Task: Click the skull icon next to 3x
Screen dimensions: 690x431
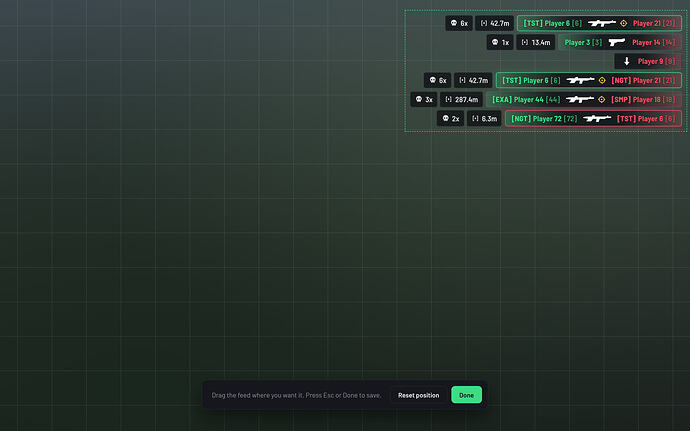Action: click(x=419, y=99)
